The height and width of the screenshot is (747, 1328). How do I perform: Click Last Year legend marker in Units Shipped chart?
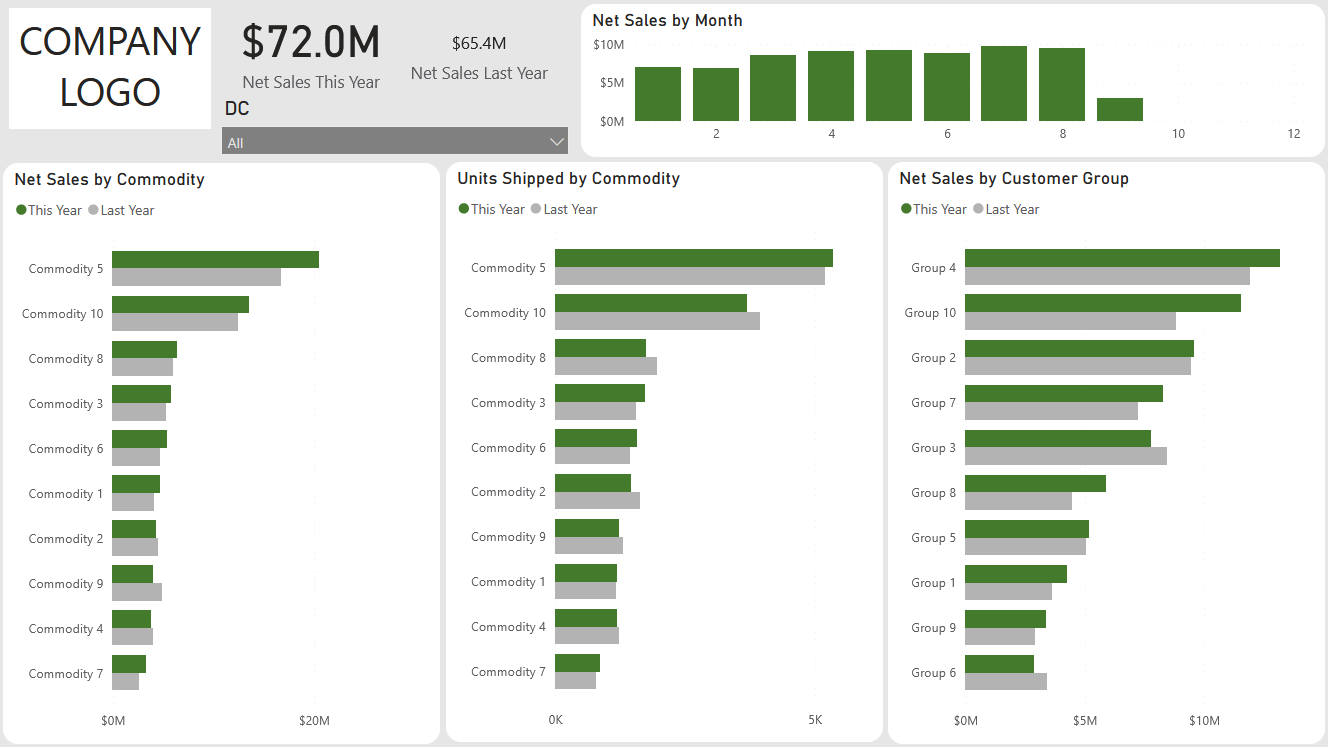pyautogui.click(x=537, y=209)
